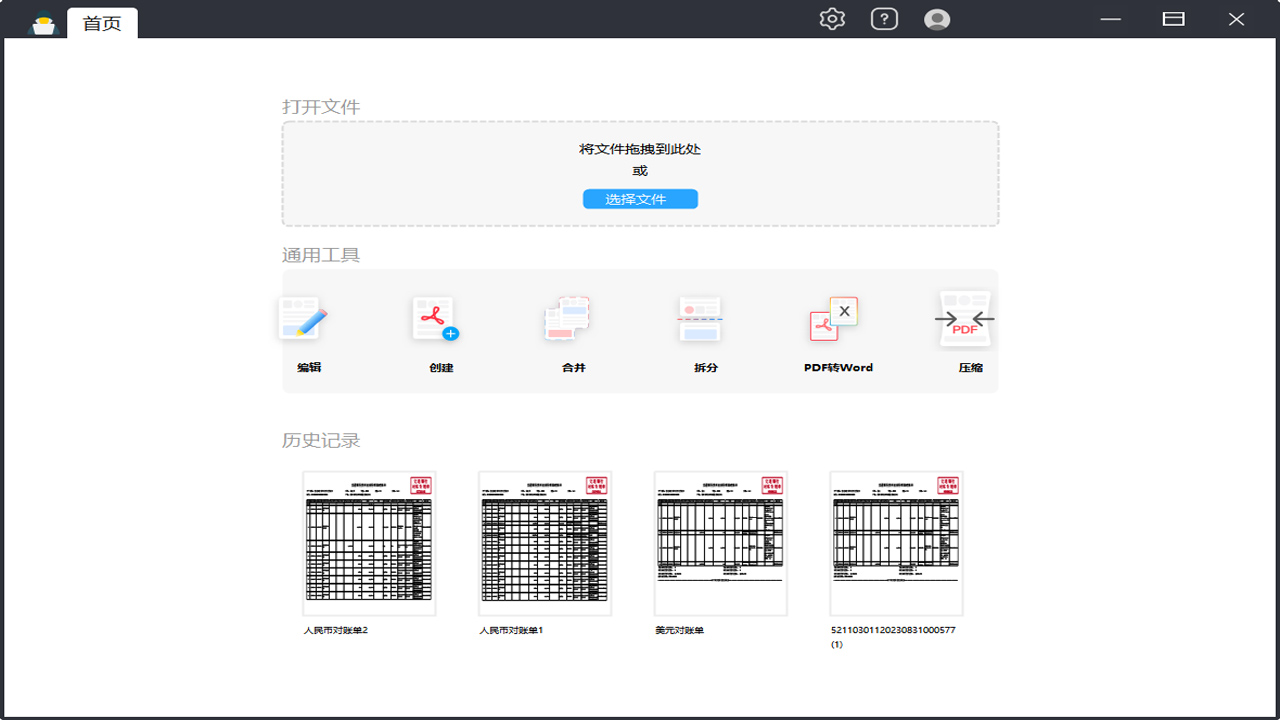Open the settings gear icon
1280x720 pixels.
[x=831, y=18]
